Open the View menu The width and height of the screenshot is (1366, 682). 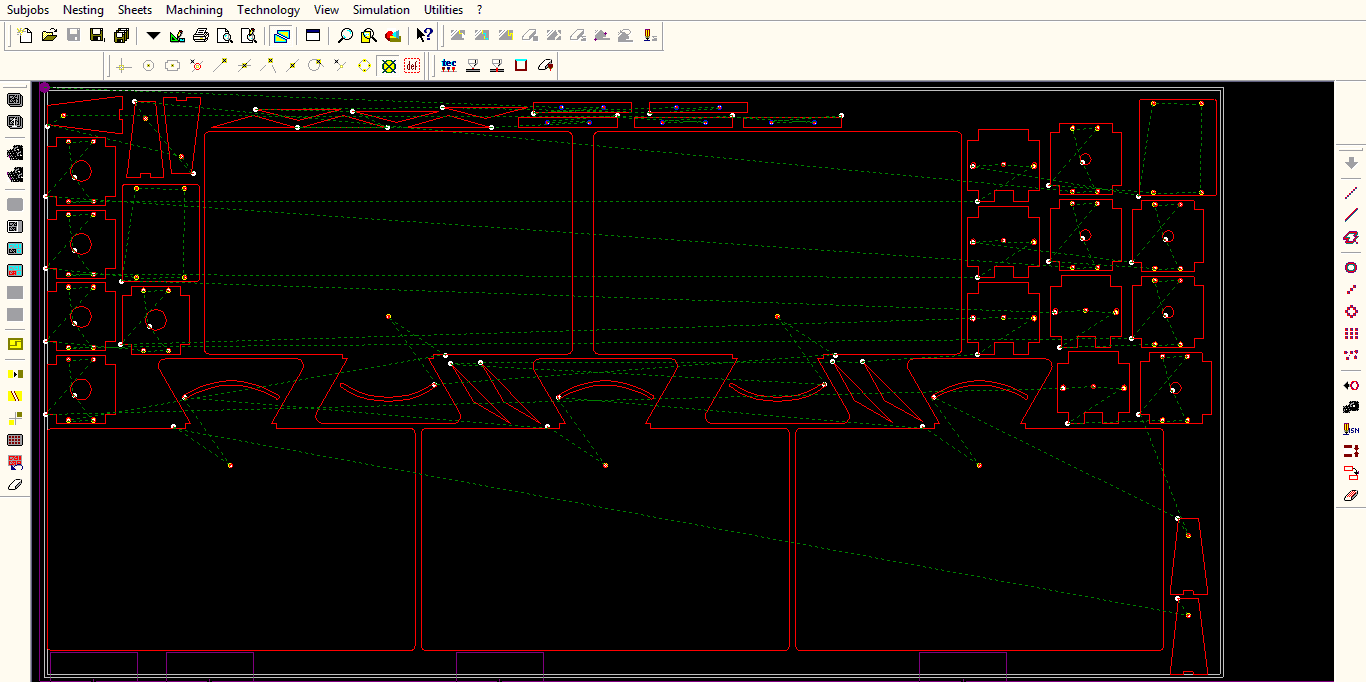click(x=326, y=10)
